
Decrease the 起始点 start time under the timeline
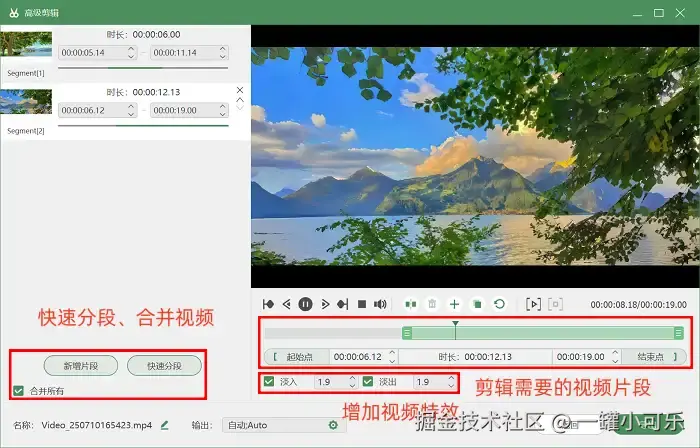[x=392, y=361]
